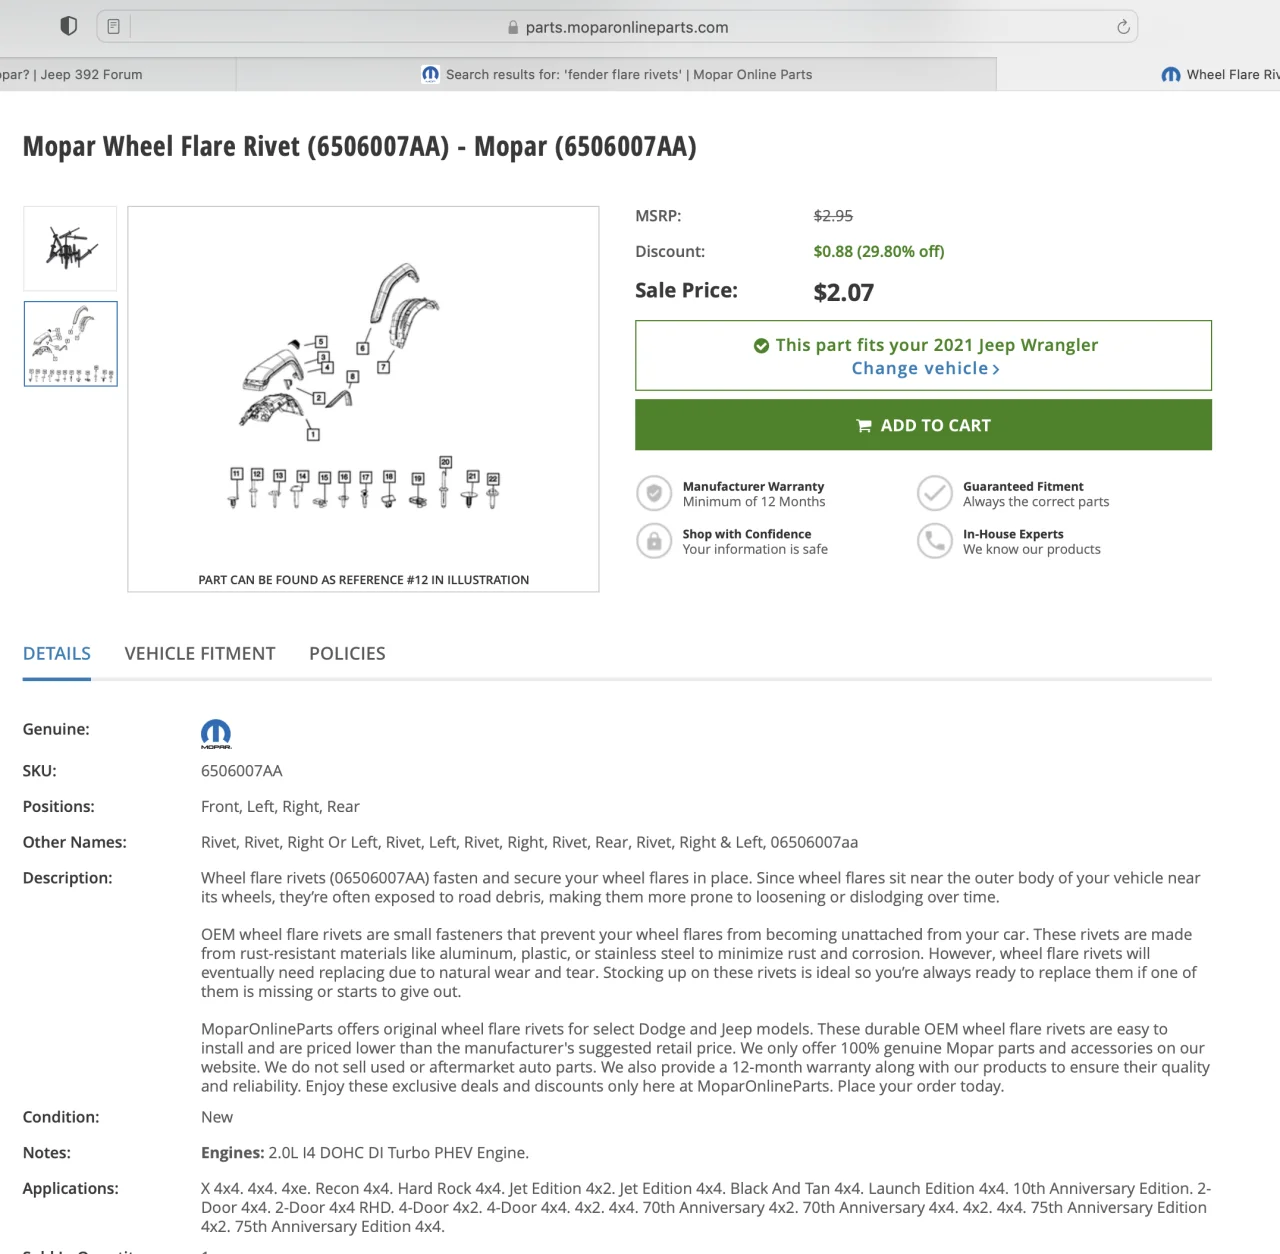Click the main parts diagram image
1280x1254 pixels.
point(363,390)
